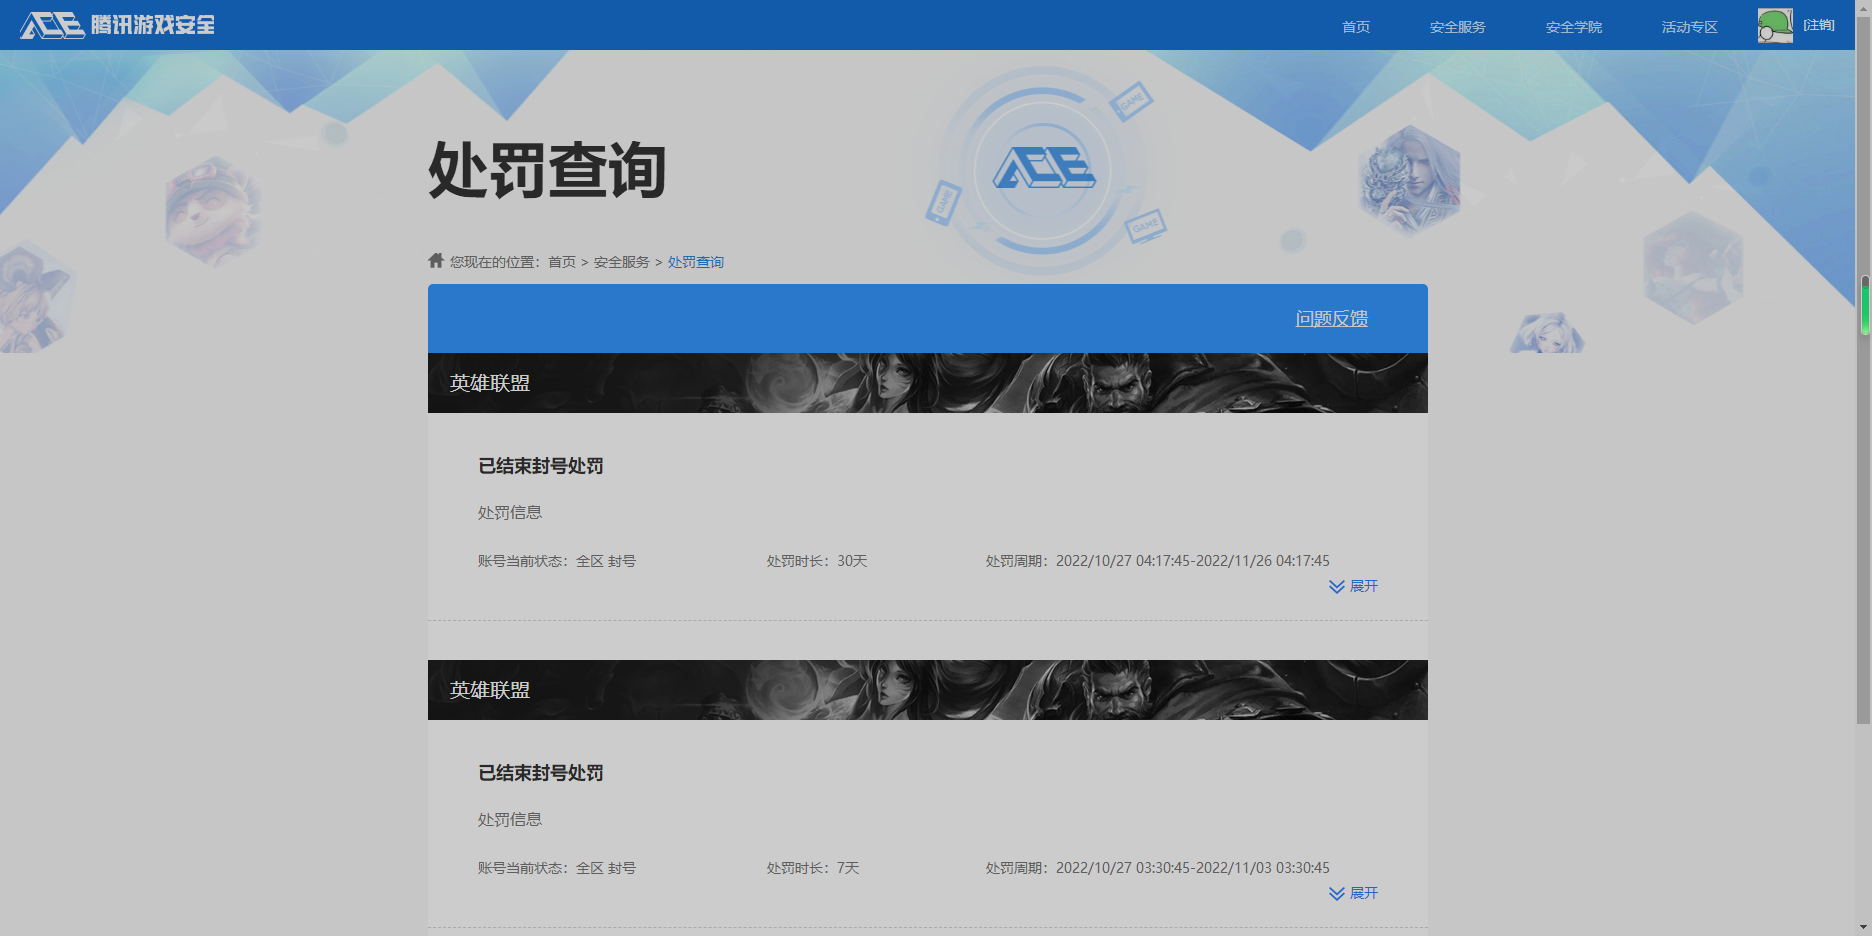Viewport: 1872px width, 936px height.
Task: Select the 处罚时长:7天 text
Action: (x=813, y=868)
